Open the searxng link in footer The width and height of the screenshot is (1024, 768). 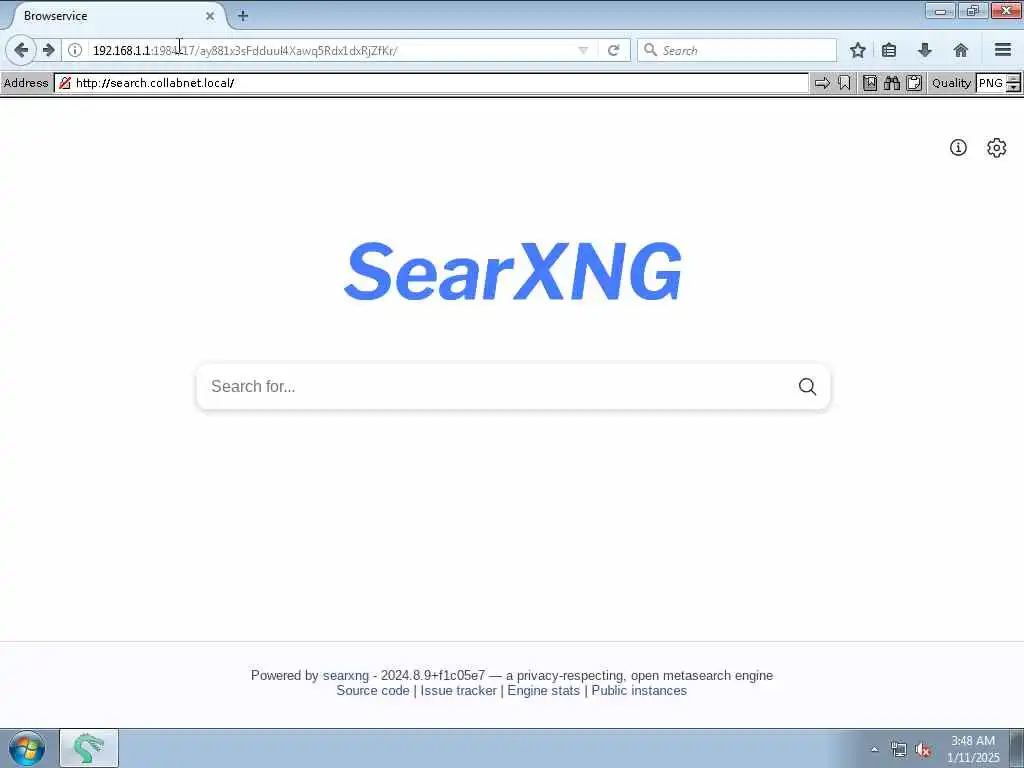tap(345, 675)
